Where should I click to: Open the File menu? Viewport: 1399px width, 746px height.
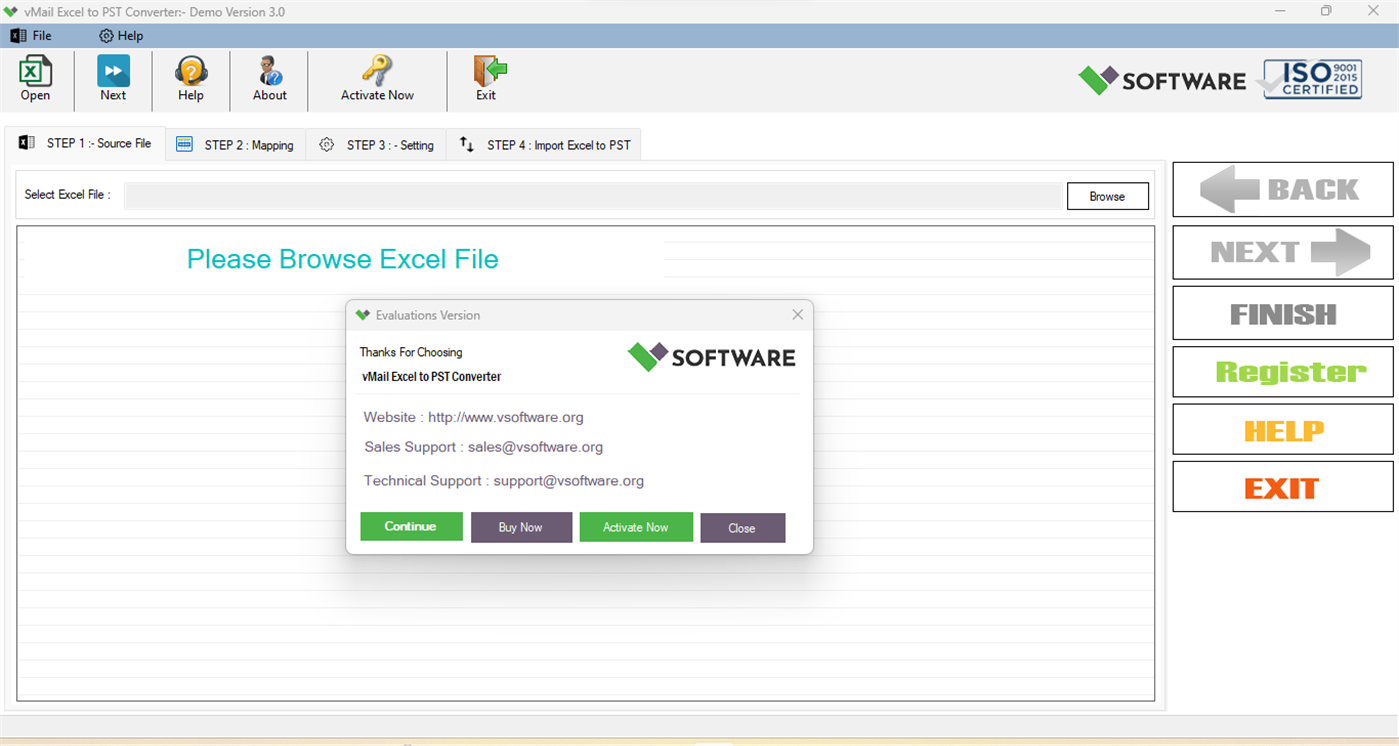tap(30, 35)
